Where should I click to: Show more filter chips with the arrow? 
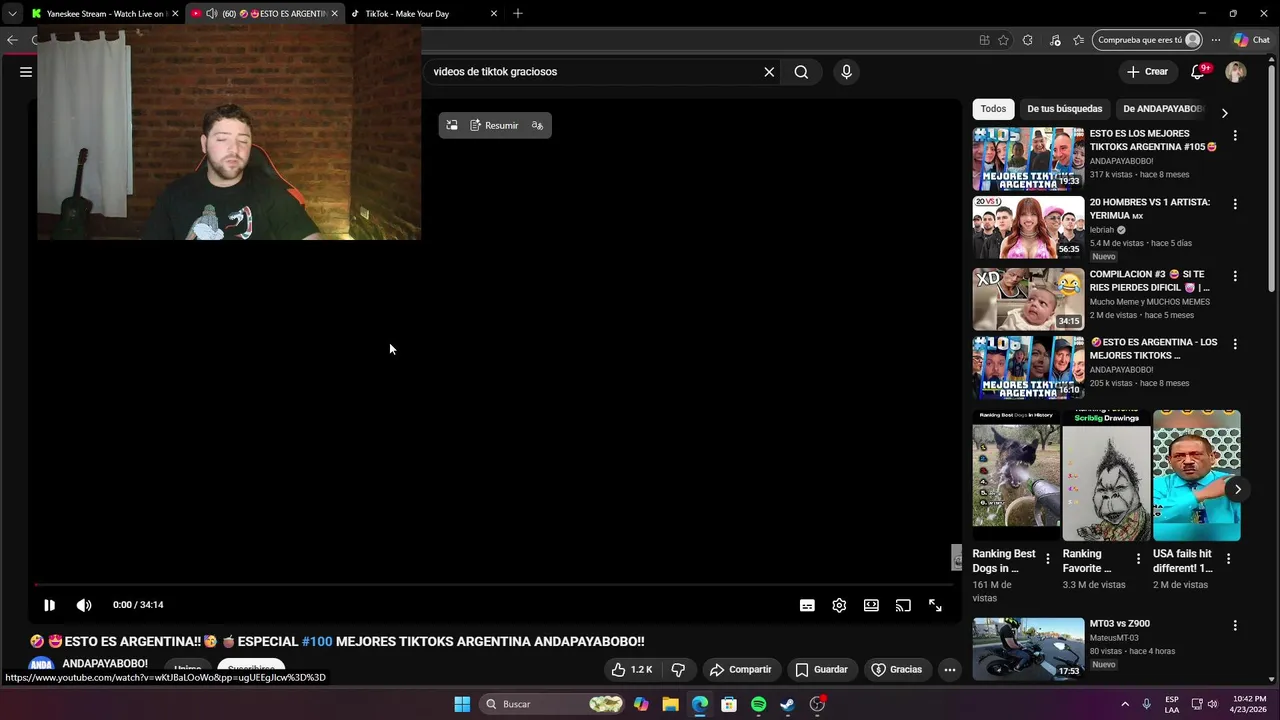tap(1224, 113)
